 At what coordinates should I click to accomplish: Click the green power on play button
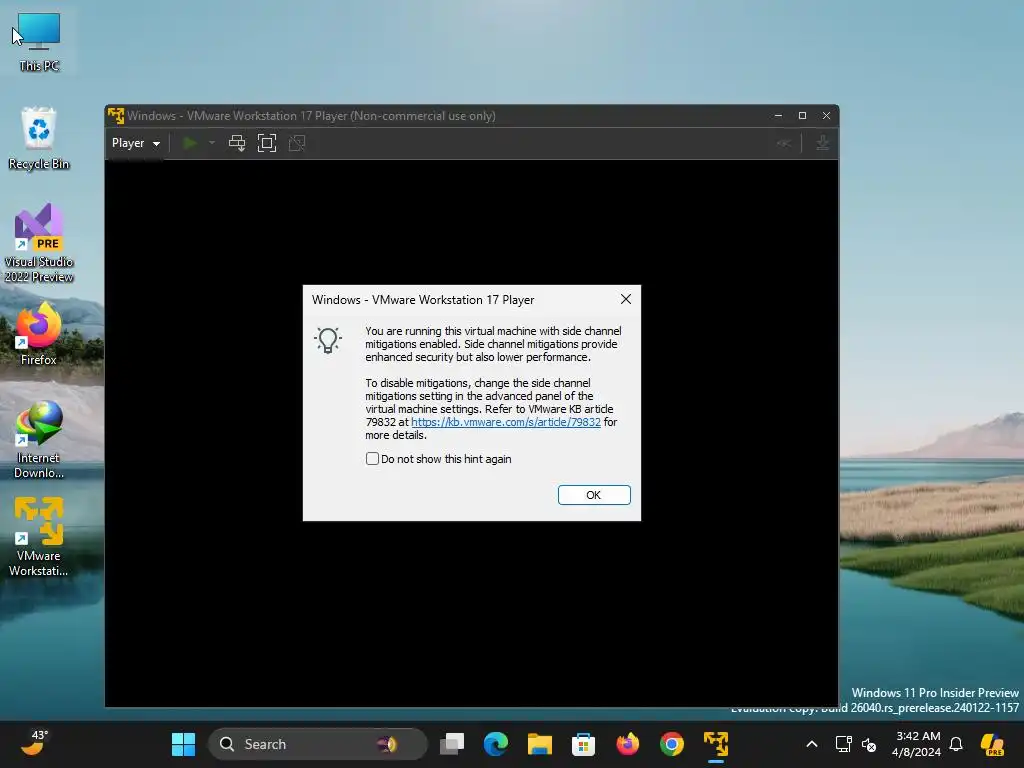[189, 143]
